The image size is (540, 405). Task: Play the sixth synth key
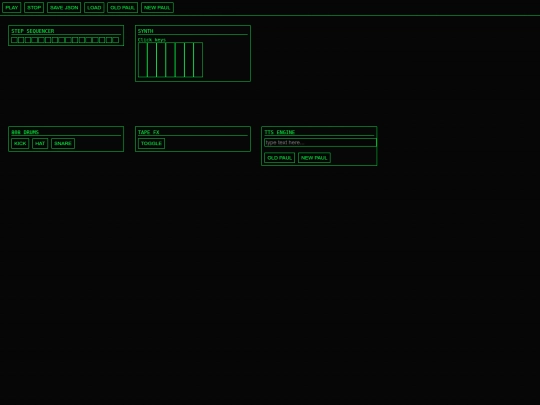tap(189, 60)
